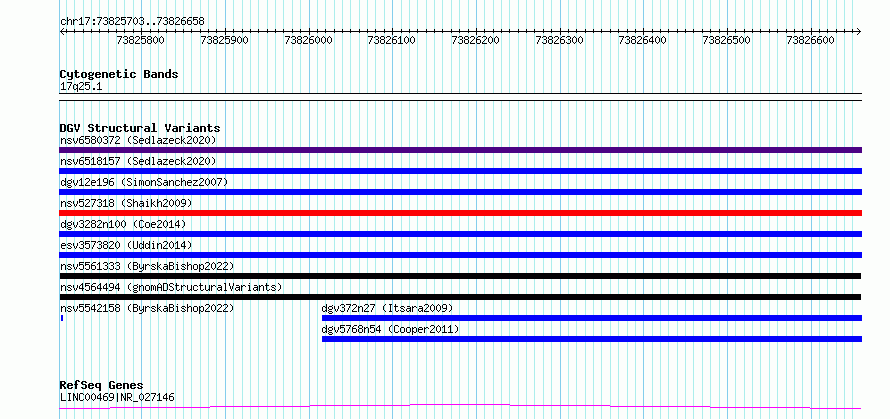
Task: Select the tiny blue nsv5542158 variant mark
Action: coord(61,318)
